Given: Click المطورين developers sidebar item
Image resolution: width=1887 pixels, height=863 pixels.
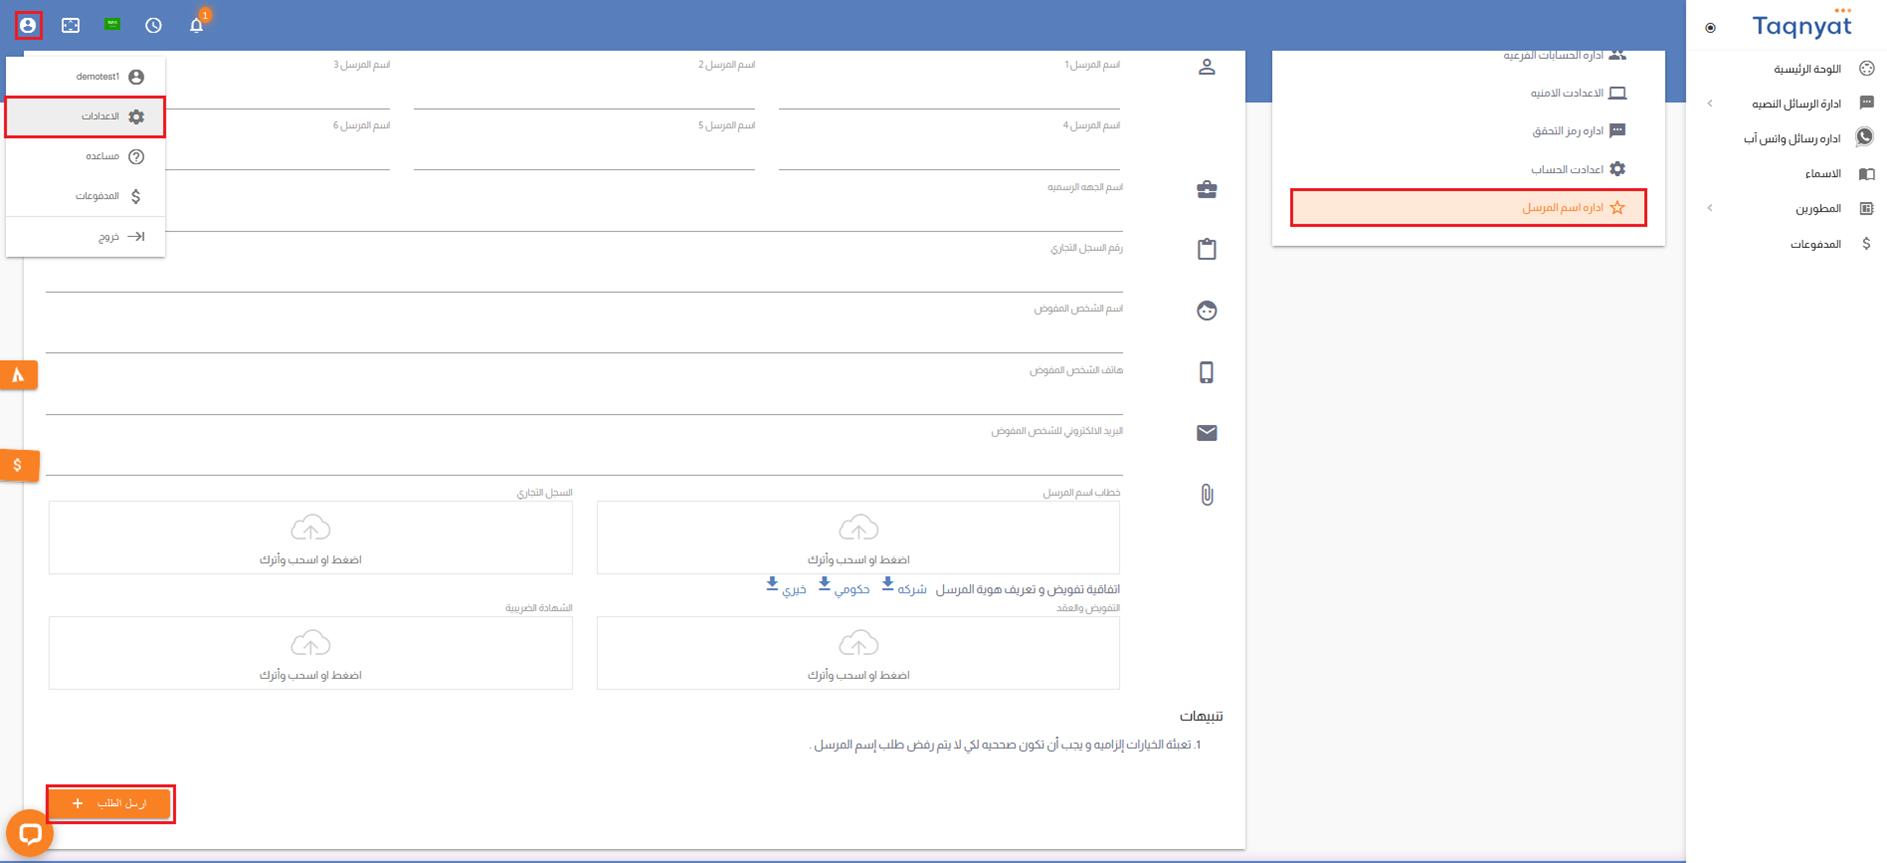Looking at the screenshot, I should pos(1818,209).
